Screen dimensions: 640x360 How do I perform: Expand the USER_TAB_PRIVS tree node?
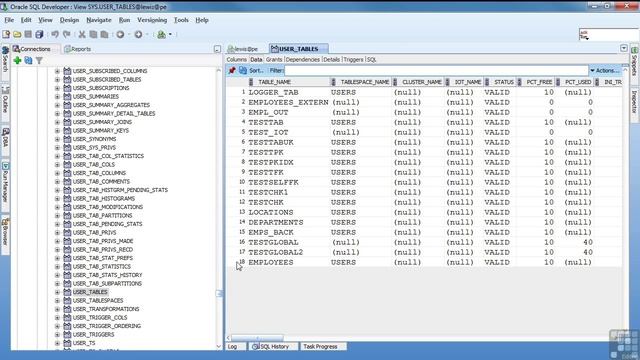tap(57, 233)
